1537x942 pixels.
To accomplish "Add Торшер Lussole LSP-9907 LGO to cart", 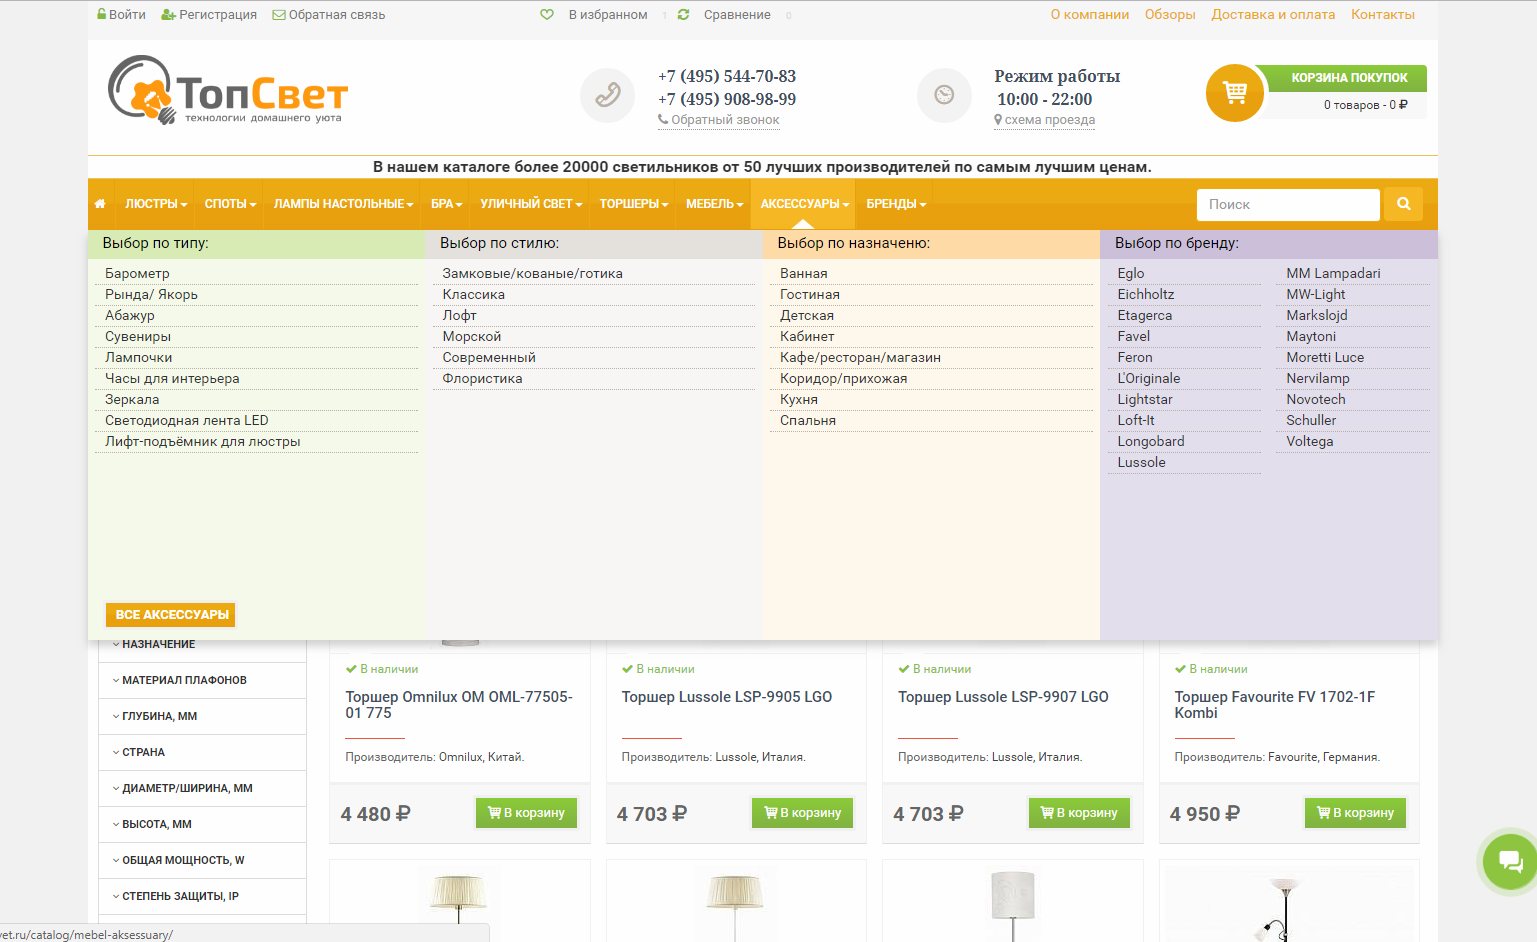I will [x=1079, y=813].
